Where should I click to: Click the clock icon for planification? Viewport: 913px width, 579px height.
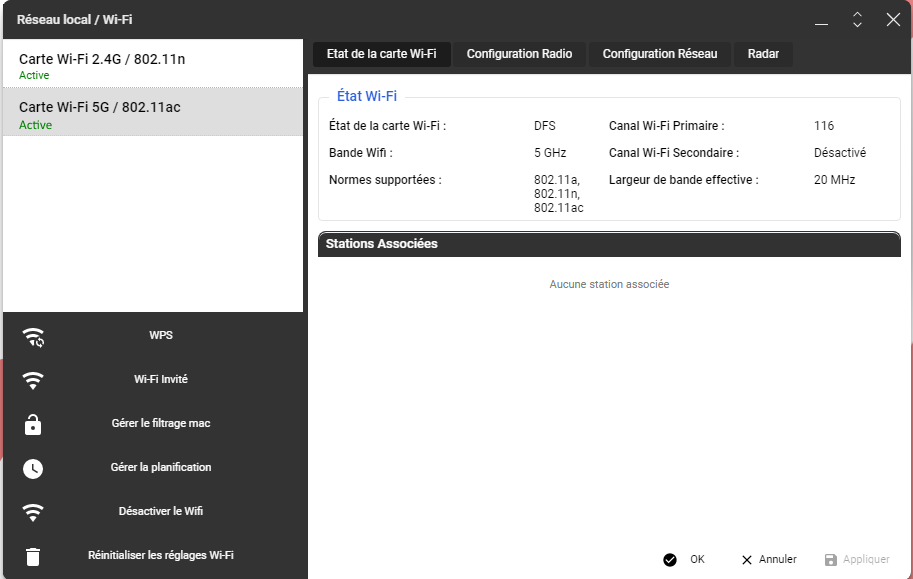(33, 468)
